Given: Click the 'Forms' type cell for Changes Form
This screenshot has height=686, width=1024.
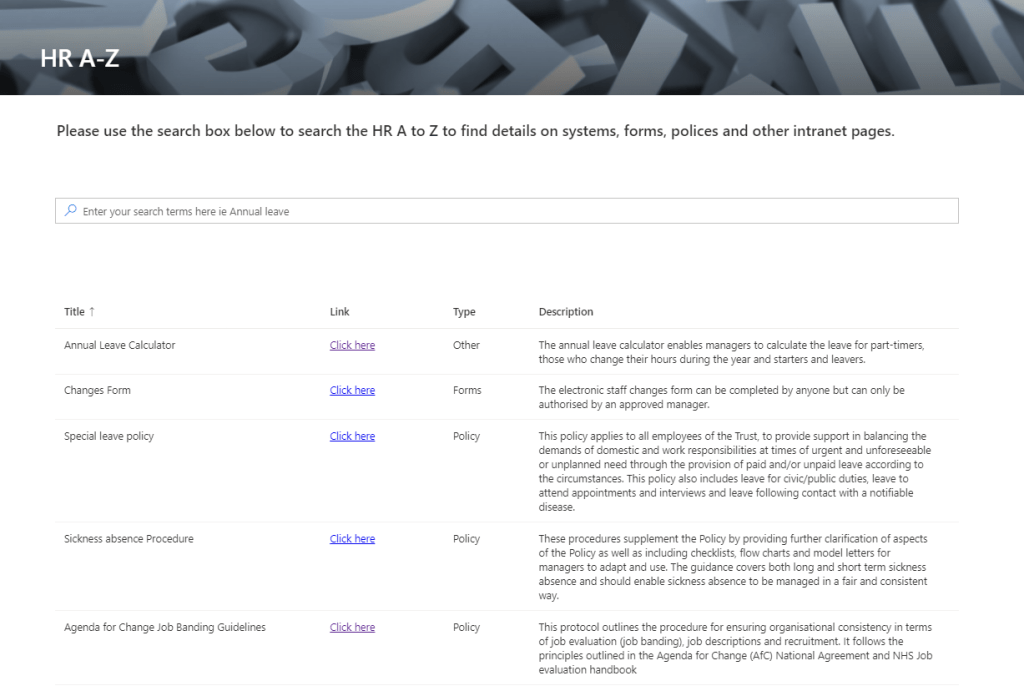Looking at the screenshot, I should pyautogui.click(x=467, y=390).
